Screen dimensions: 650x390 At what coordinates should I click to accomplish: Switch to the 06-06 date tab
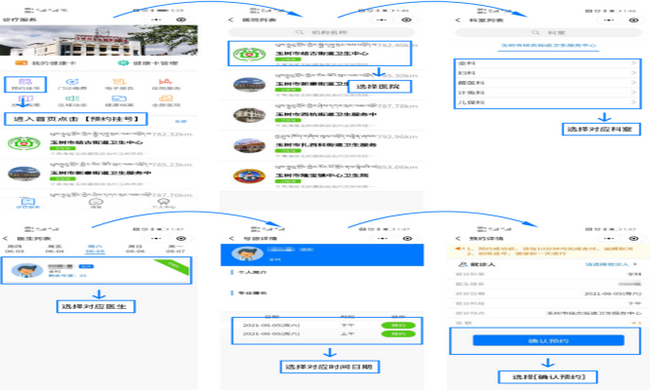[135, 249]
